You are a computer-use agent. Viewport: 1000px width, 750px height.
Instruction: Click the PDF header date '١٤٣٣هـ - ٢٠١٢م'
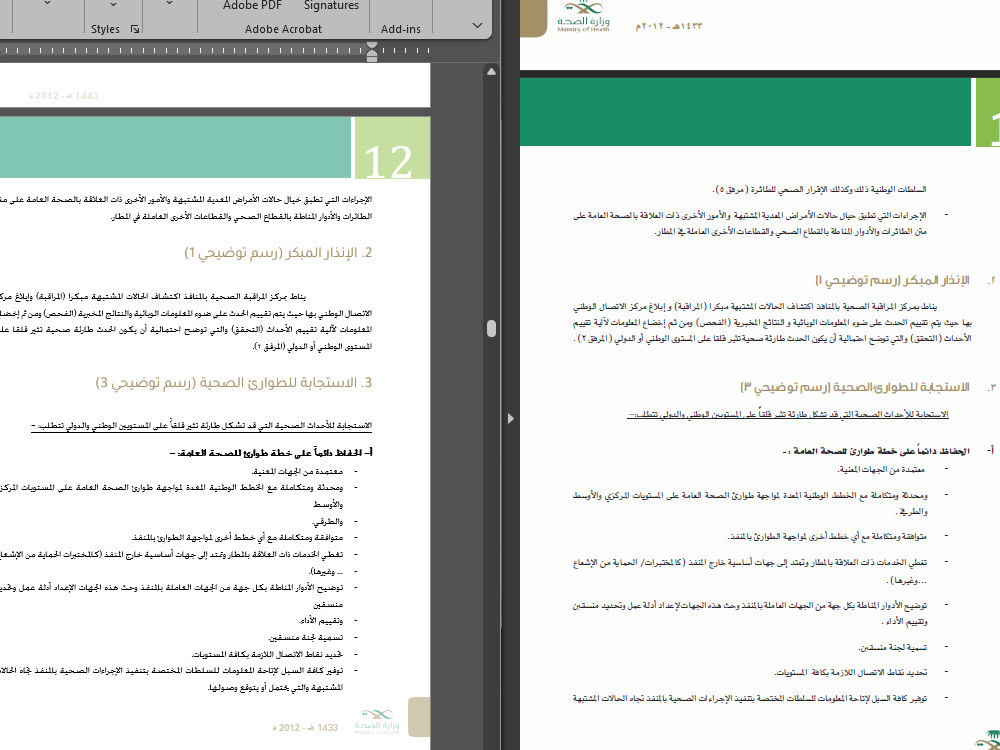668,26
